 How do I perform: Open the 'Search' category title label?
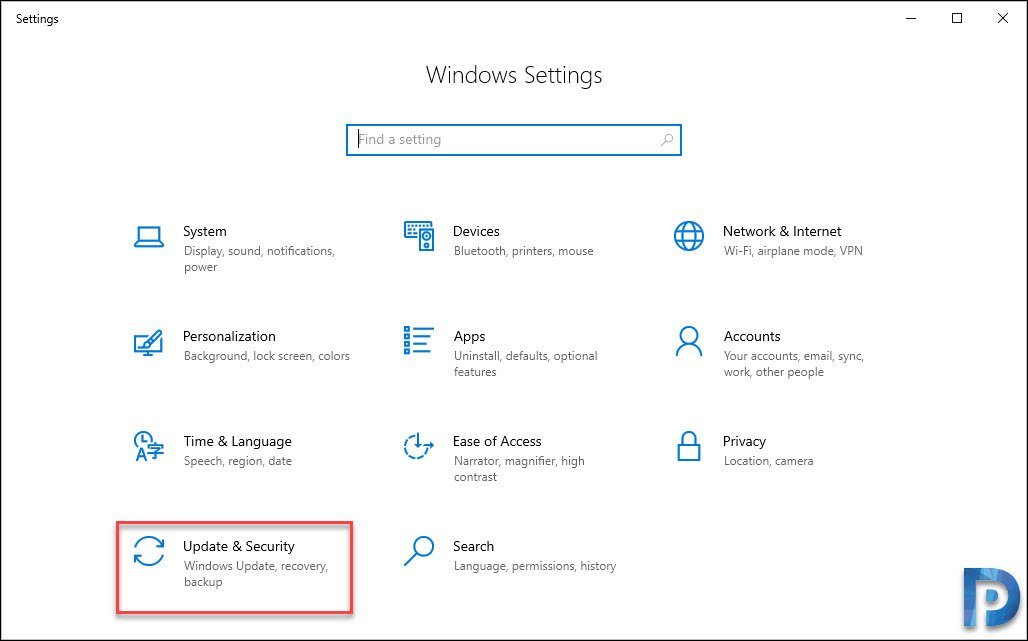tap(473, 547)
